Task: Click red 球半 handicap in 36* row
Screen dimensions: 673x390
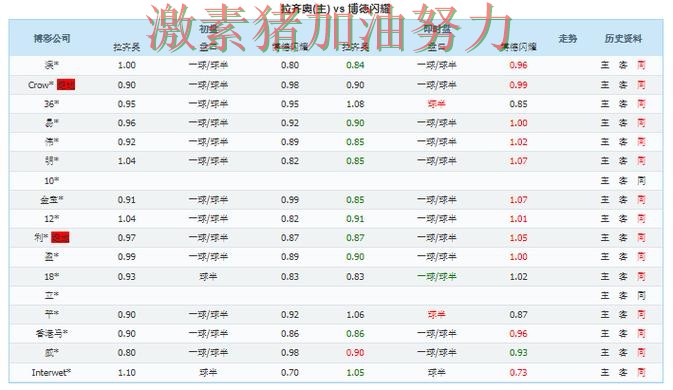Action: click(x=437, y=104)
